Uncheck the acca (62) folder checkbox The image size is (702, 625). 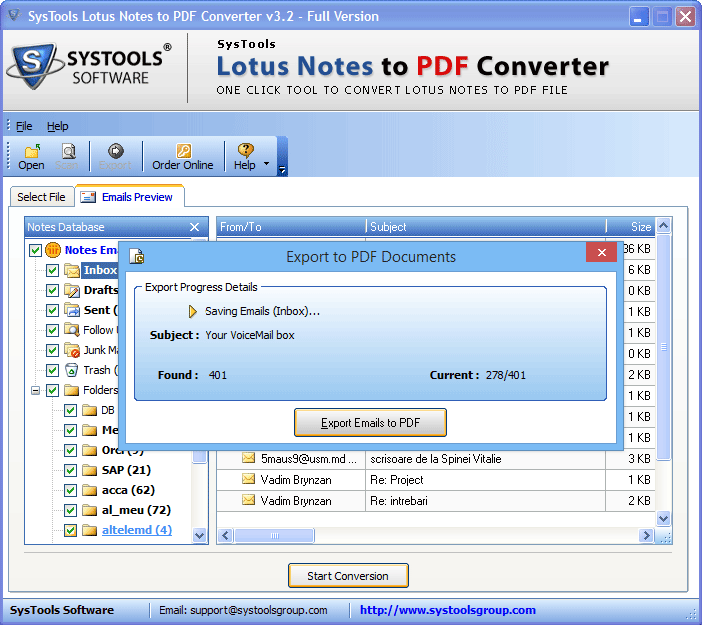coord(70,490)
